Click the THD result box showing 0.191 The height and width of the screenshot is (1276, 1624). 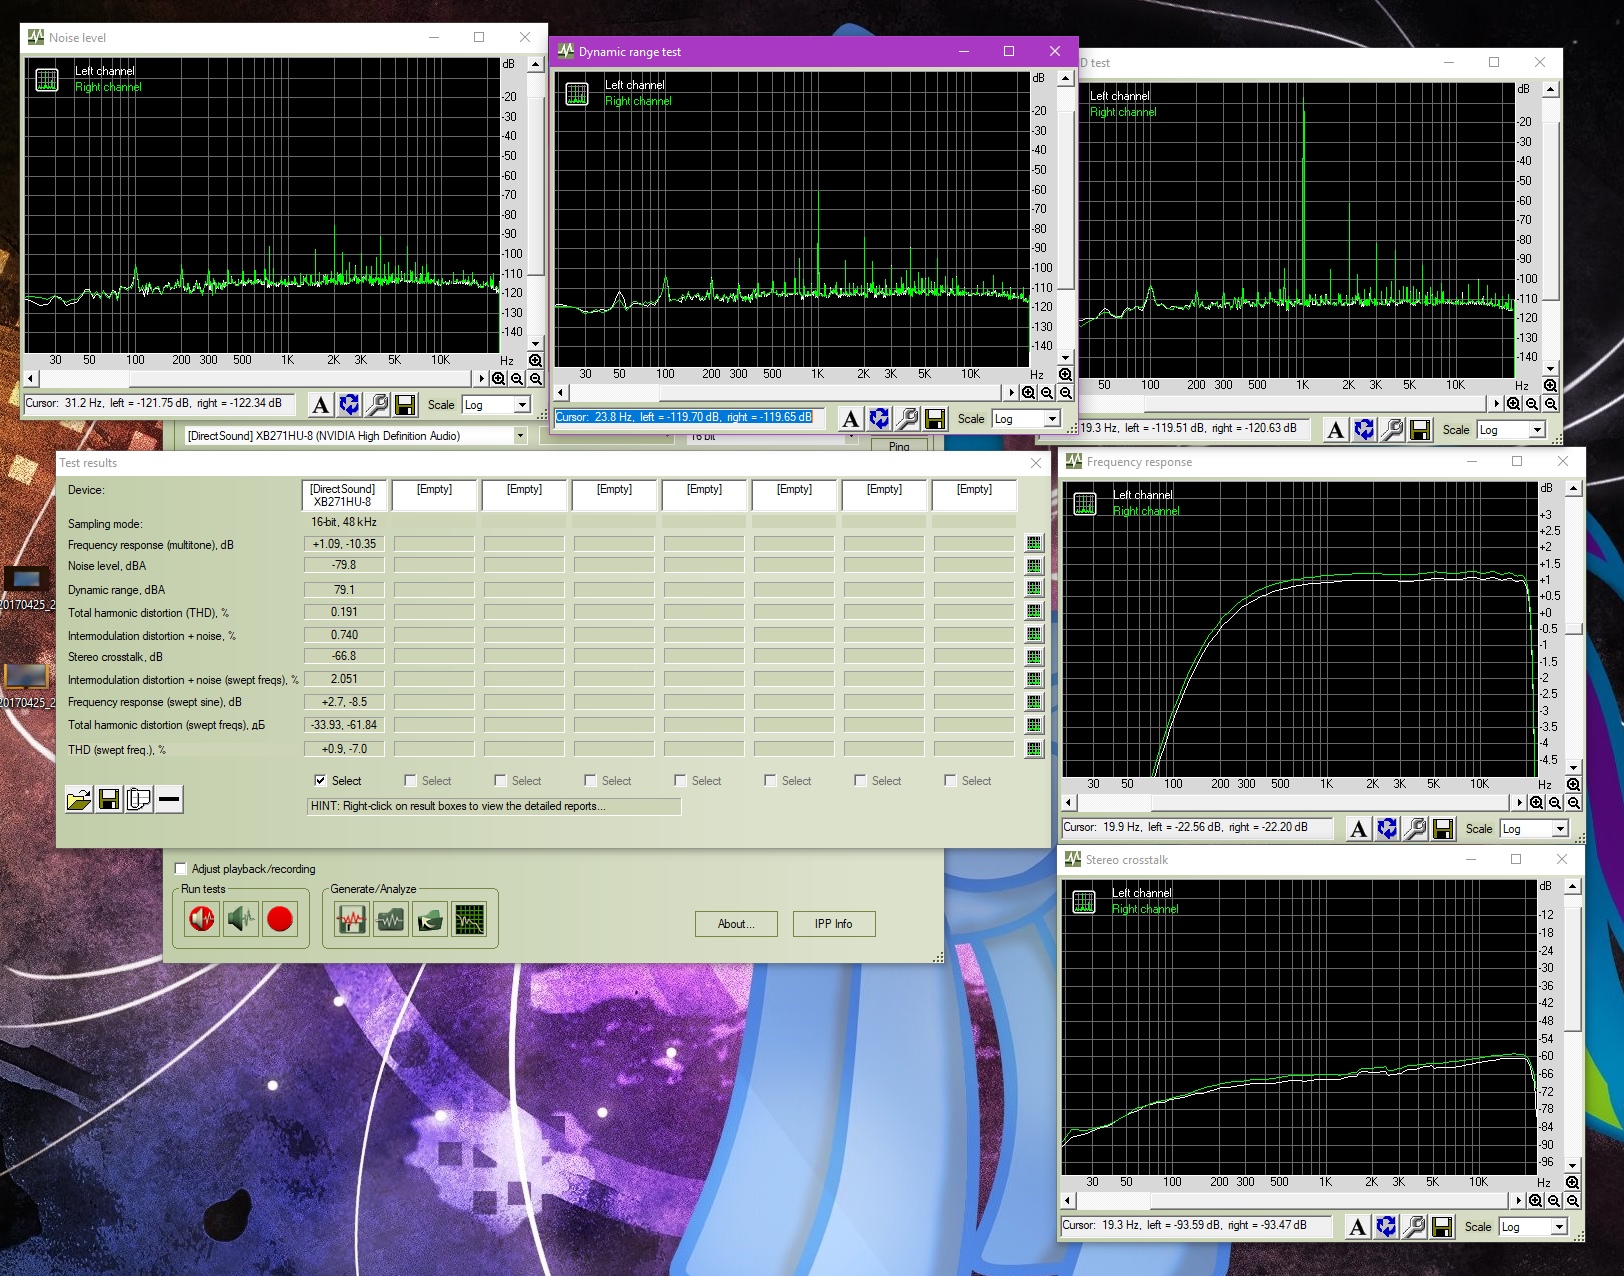344,612
